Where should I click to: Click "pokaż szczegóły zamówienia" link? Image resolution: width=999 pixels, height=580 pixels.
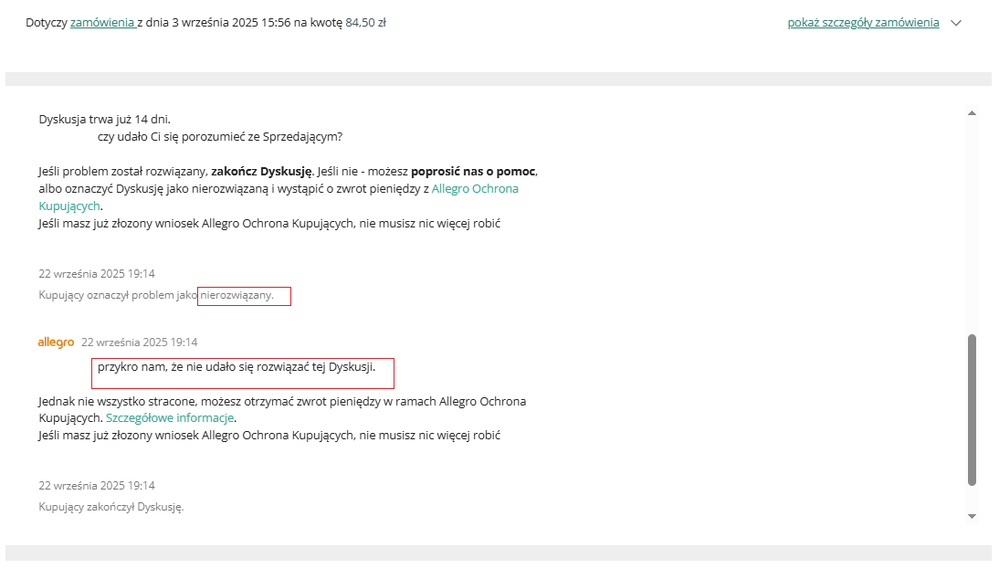(x=863, y=22)
